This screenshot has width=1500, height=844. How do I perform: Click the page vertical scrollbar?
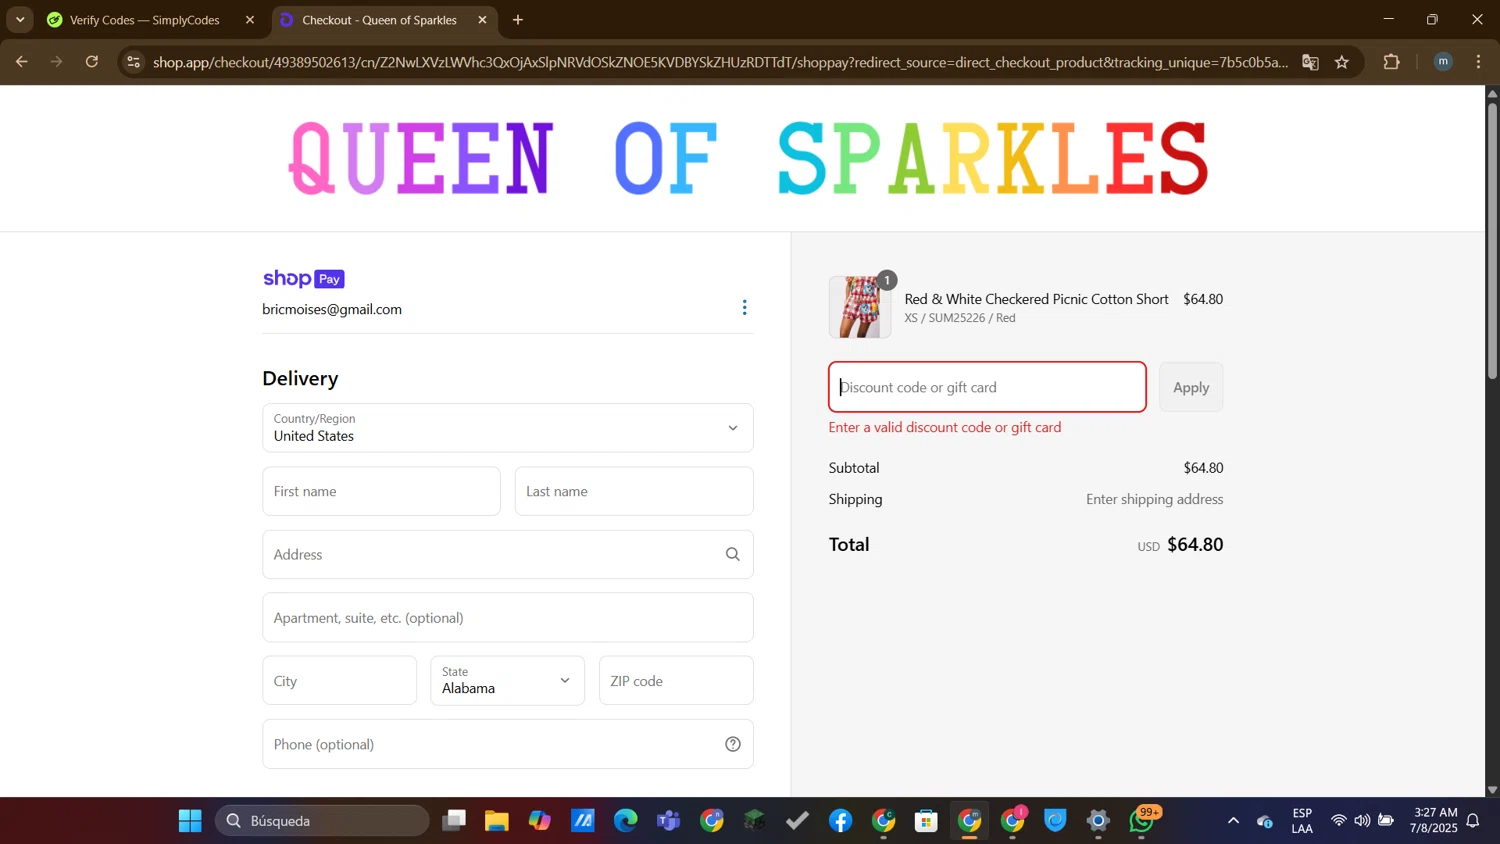(1492, 240)
